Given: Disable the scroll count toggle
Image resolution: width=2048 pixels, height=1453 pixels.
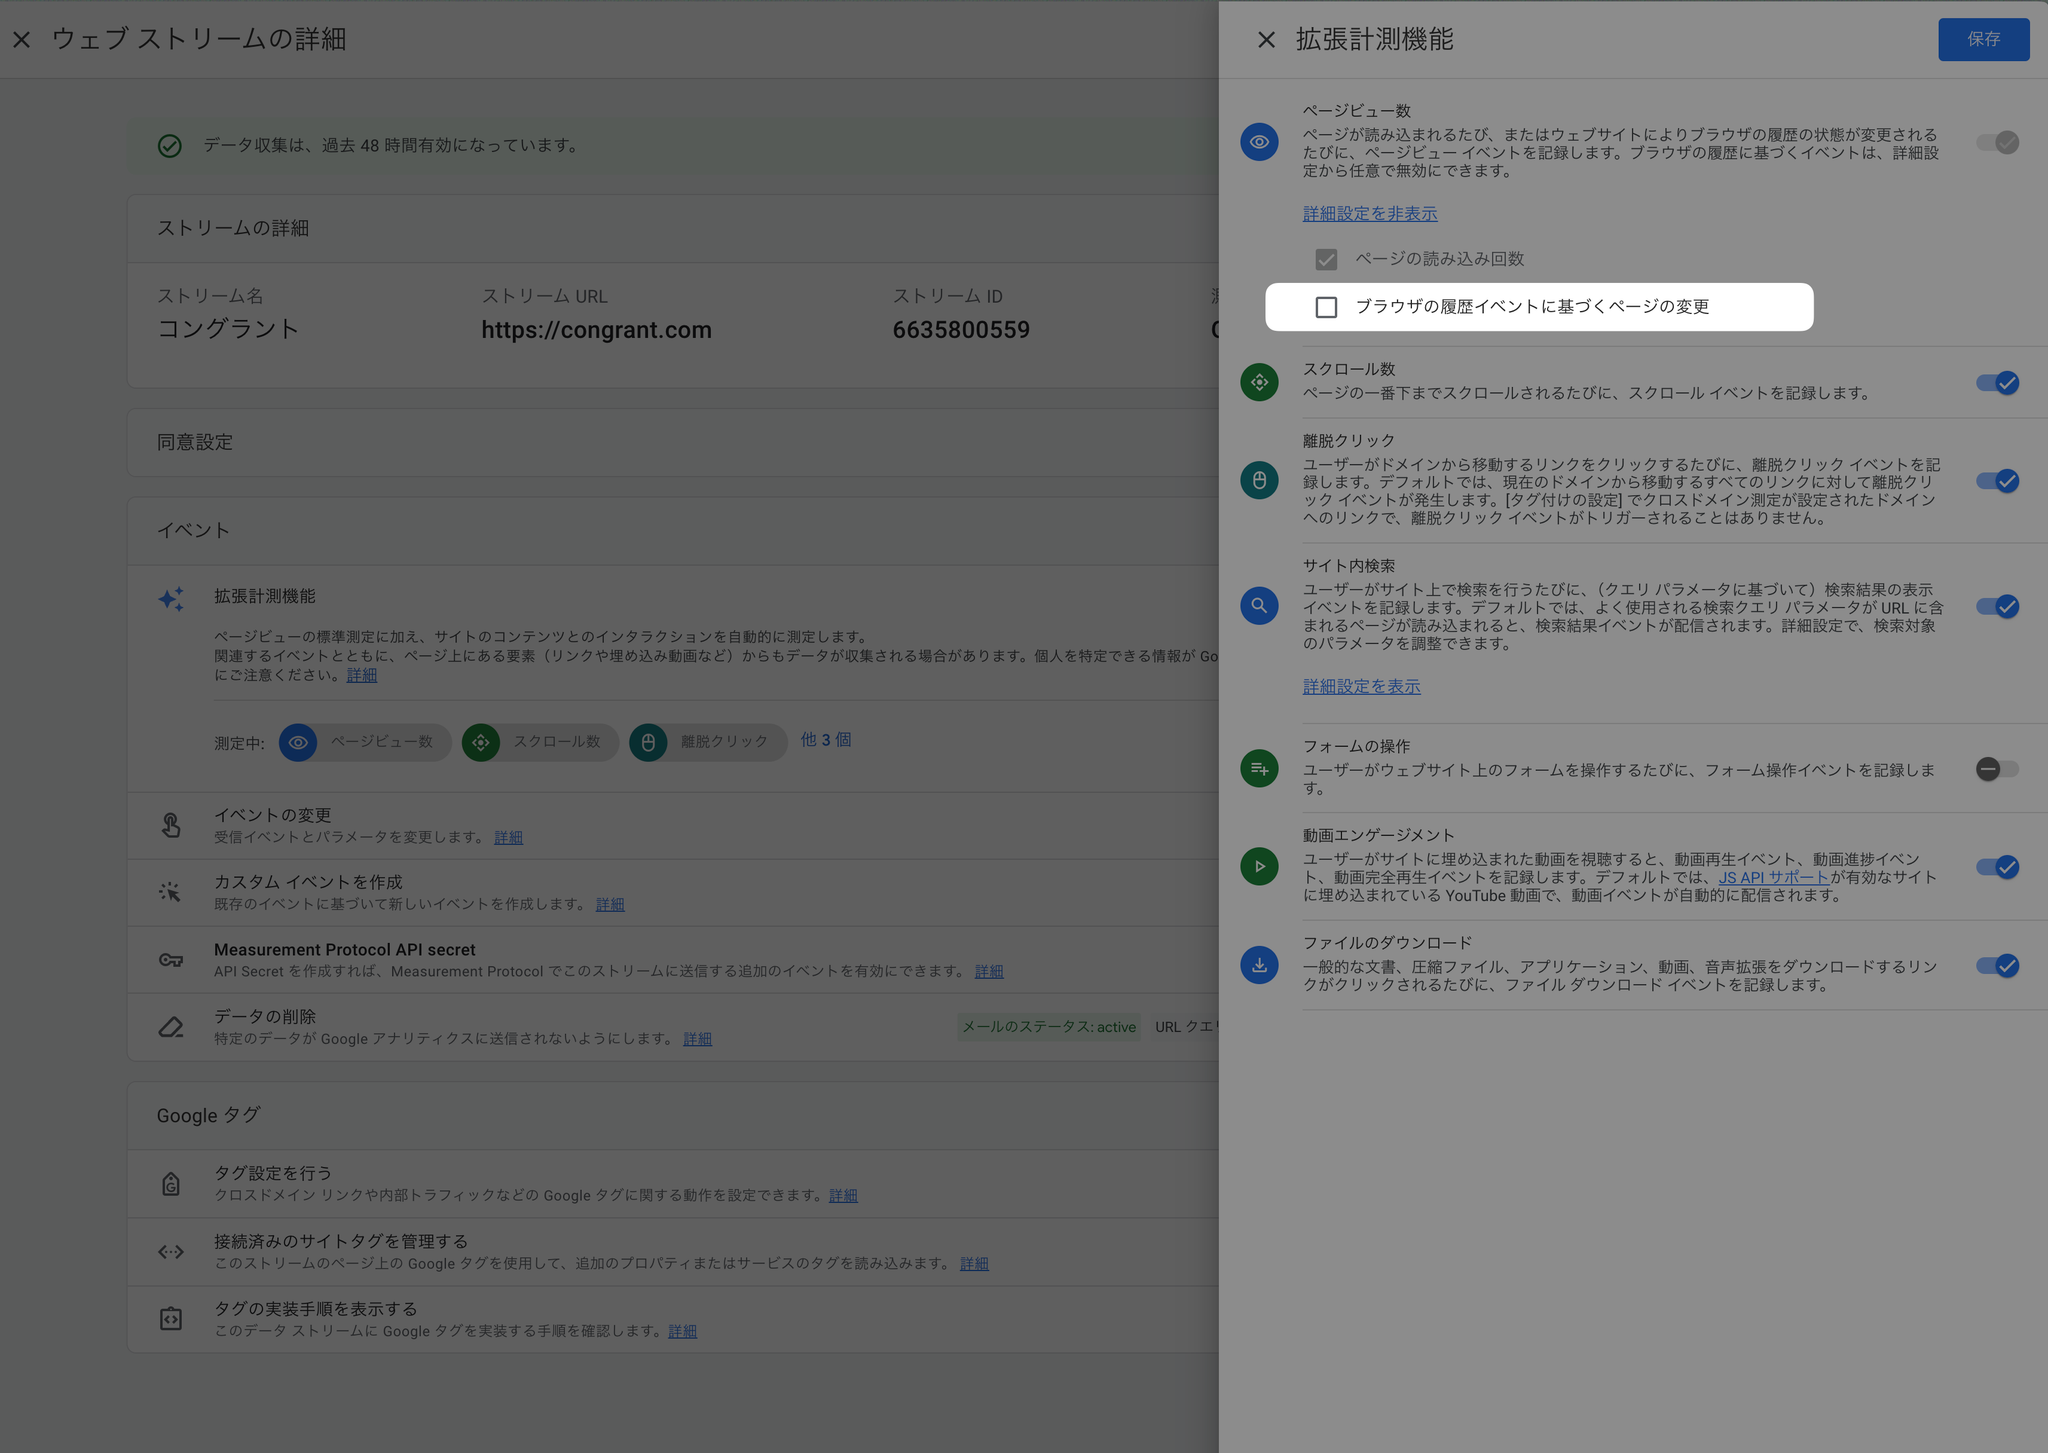Looking at the screenshot, I should click(1997, 383).
